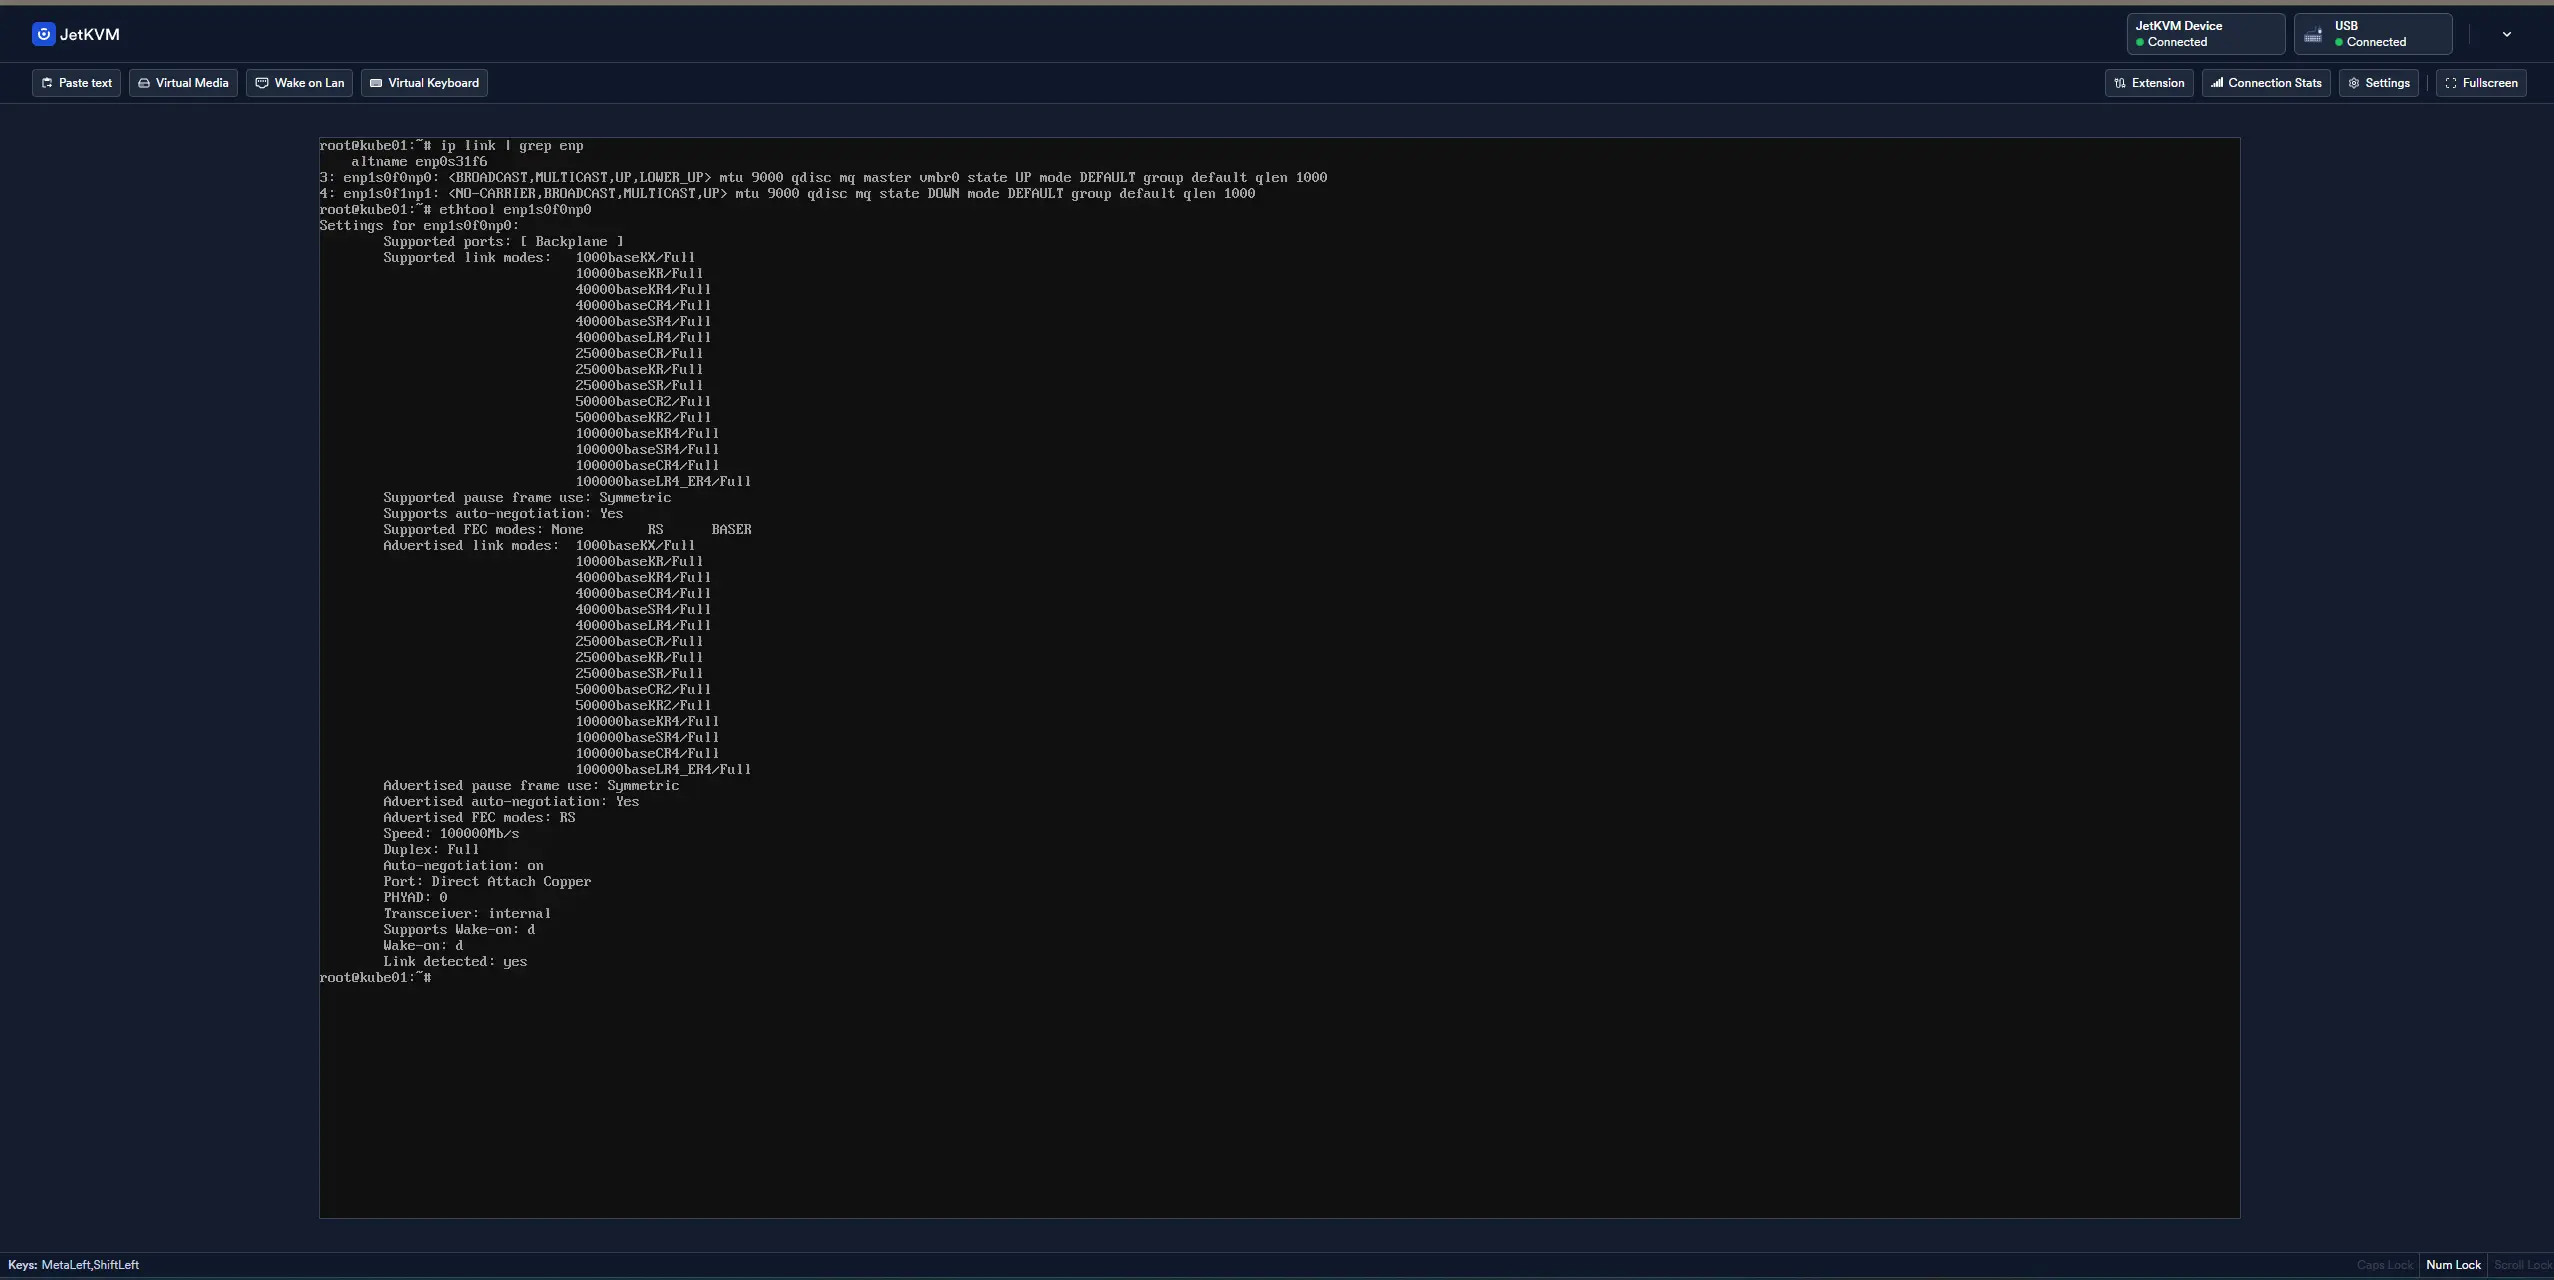The width and height of the screenshot is (2554, 1280).
Task: Click the Keys MetaLeft,ShiftLeft status text
Action: (x=74, y=1265)
